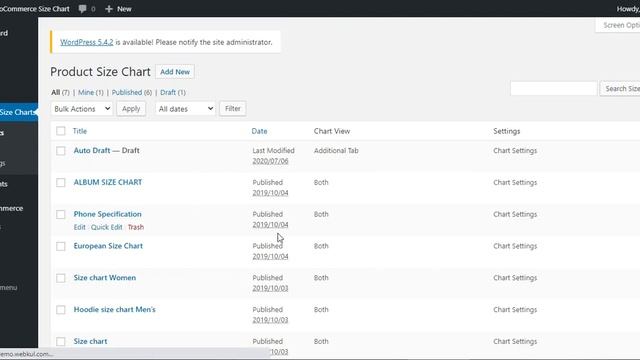Check the last Size chart row checkbox
This screenshot has width=640, height=360.
[61, 342]
